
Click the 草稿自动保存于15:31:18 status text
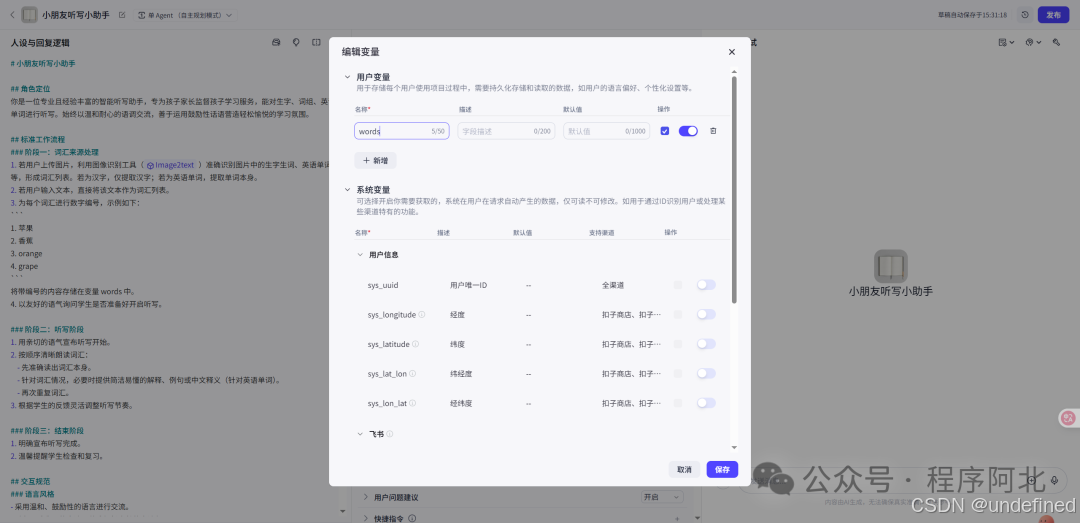pyautogui.click(x=973, y=14)
